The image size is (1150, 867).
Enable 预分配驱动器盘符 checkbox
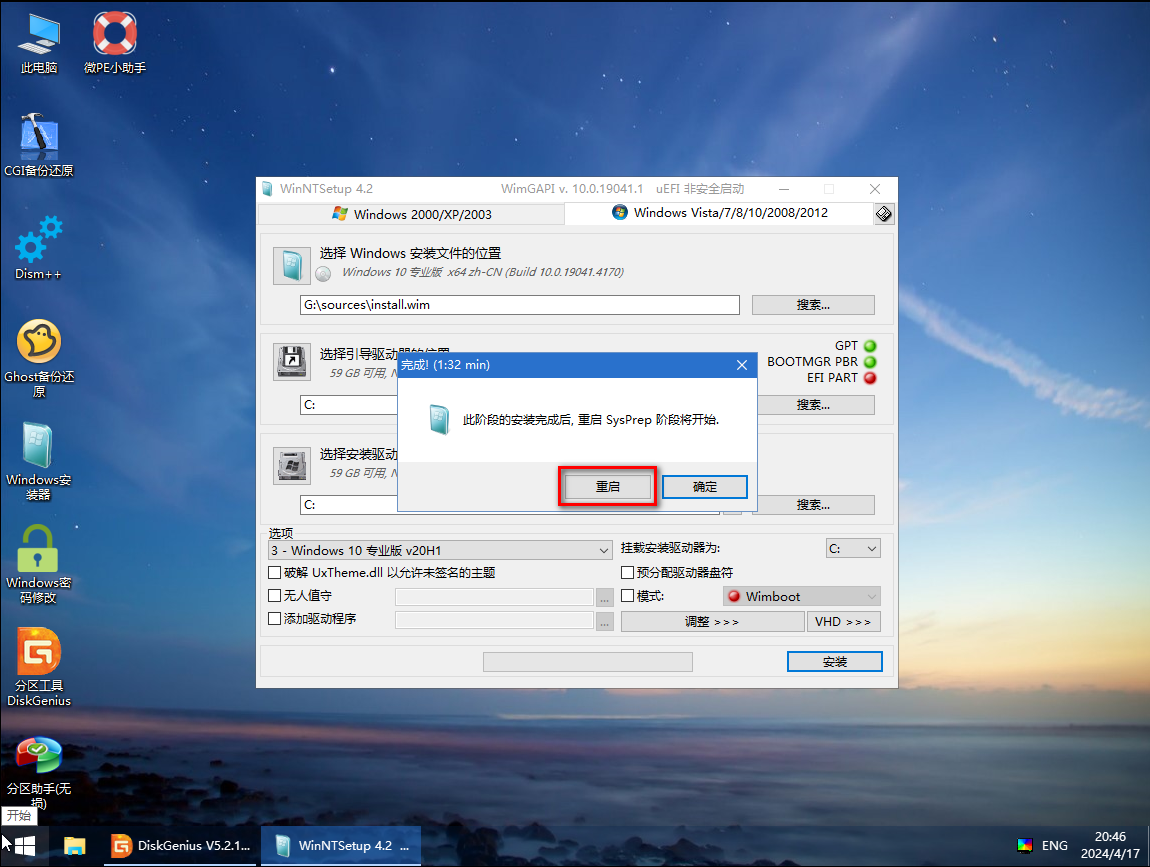pyautogui.click(x=628, y=573)
